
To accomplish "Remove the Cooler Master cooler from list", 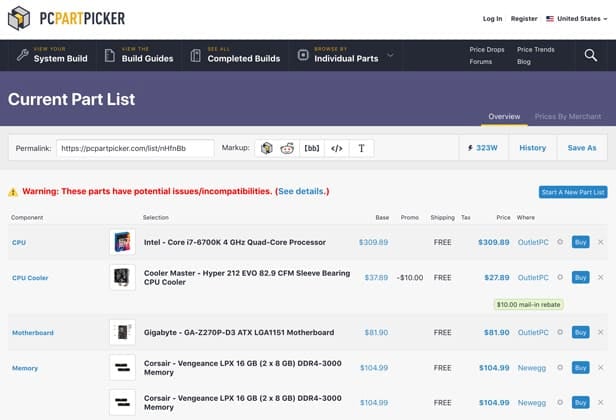I will 601,277.
